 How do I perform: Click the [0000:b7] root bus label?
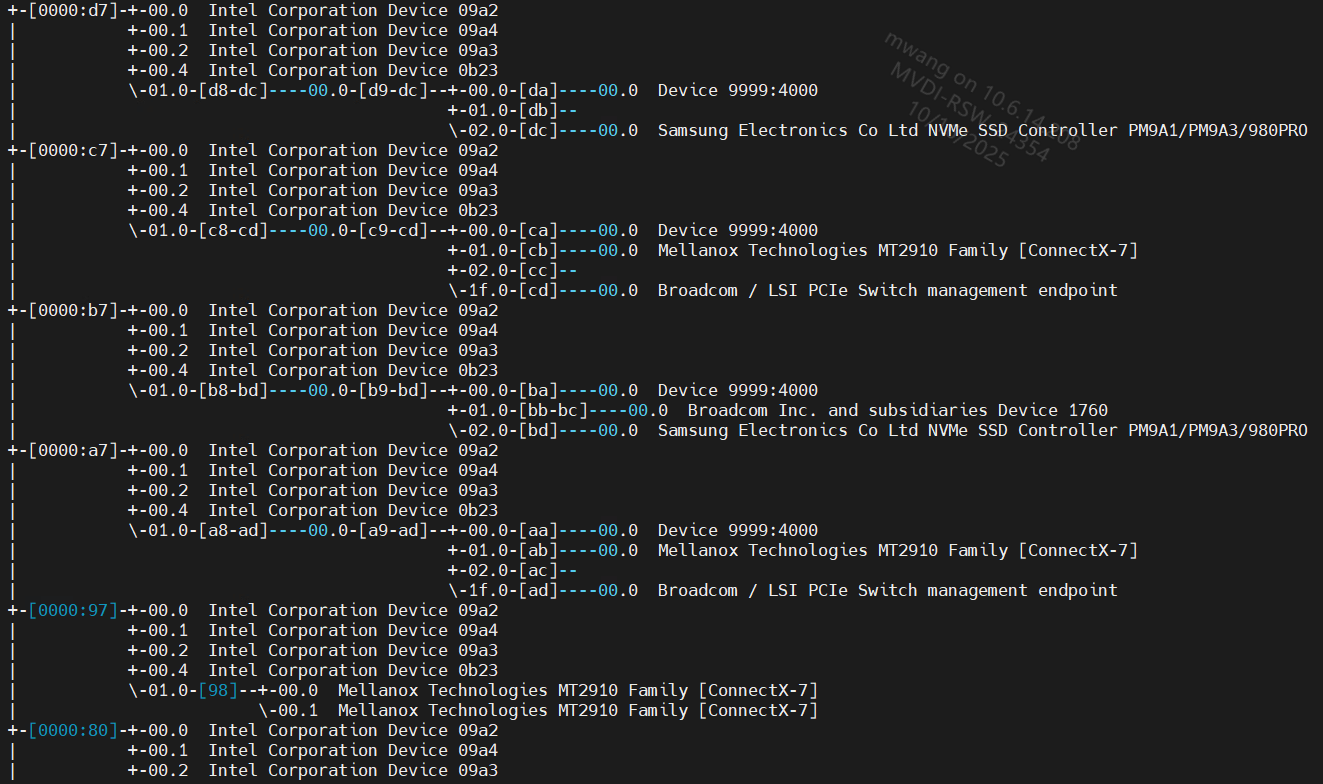[73, 310]
